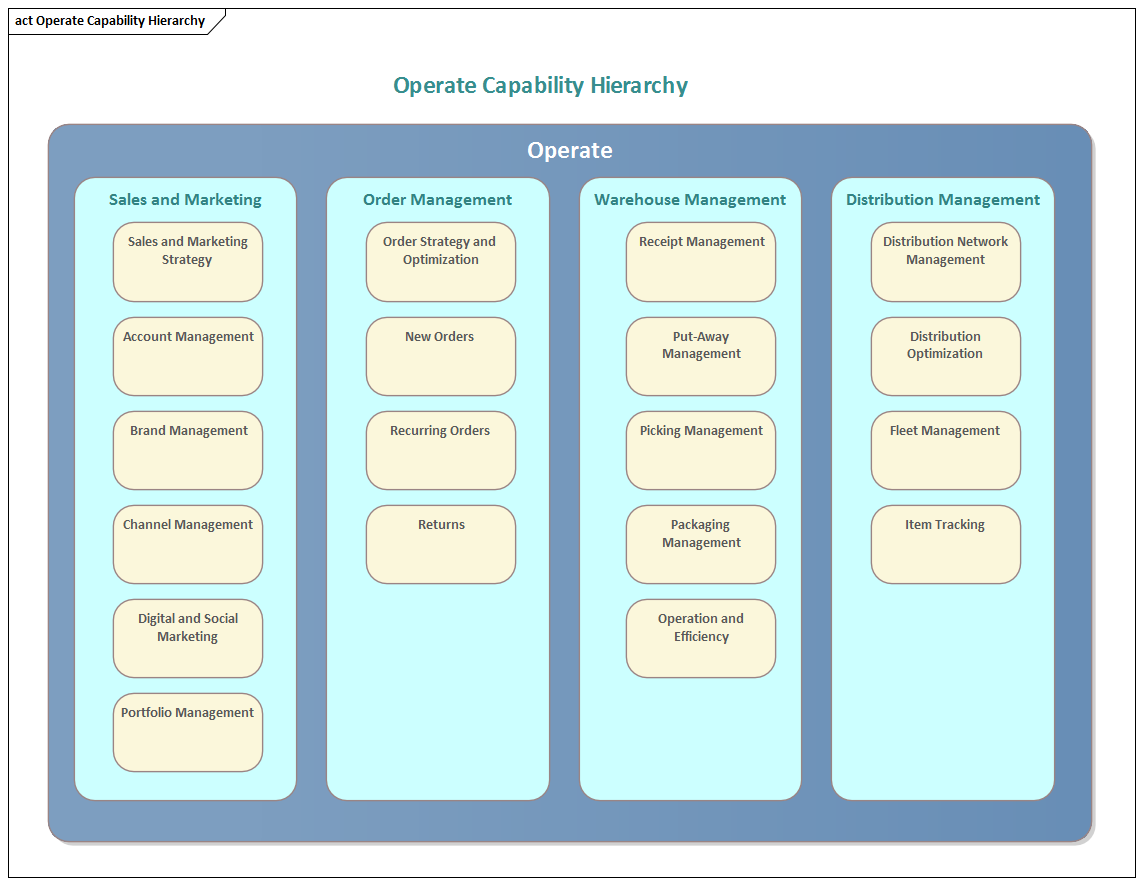Viewport: 1144px width, 886px height.
Task: Click the Returns capability box
Action: click(440, 544)
